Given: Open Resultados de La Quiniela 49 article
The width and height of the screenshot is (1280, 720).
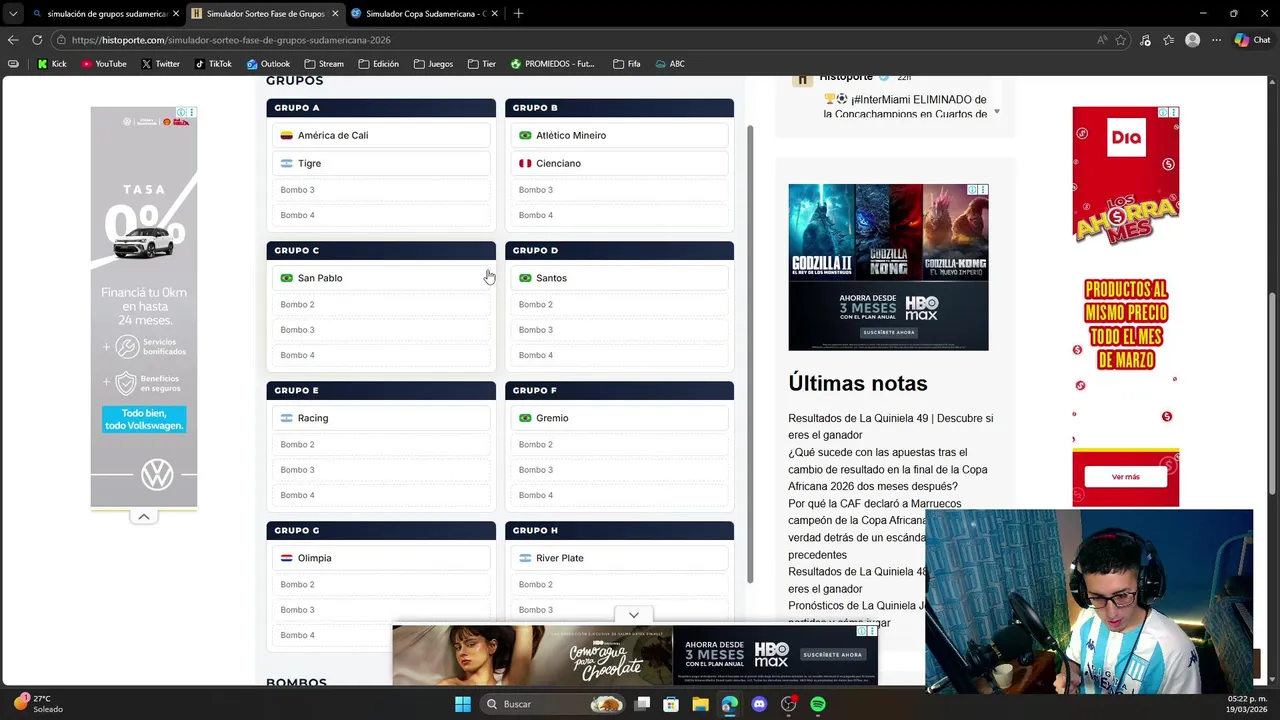Looking at the screenshot, I should tap(890, 427).
